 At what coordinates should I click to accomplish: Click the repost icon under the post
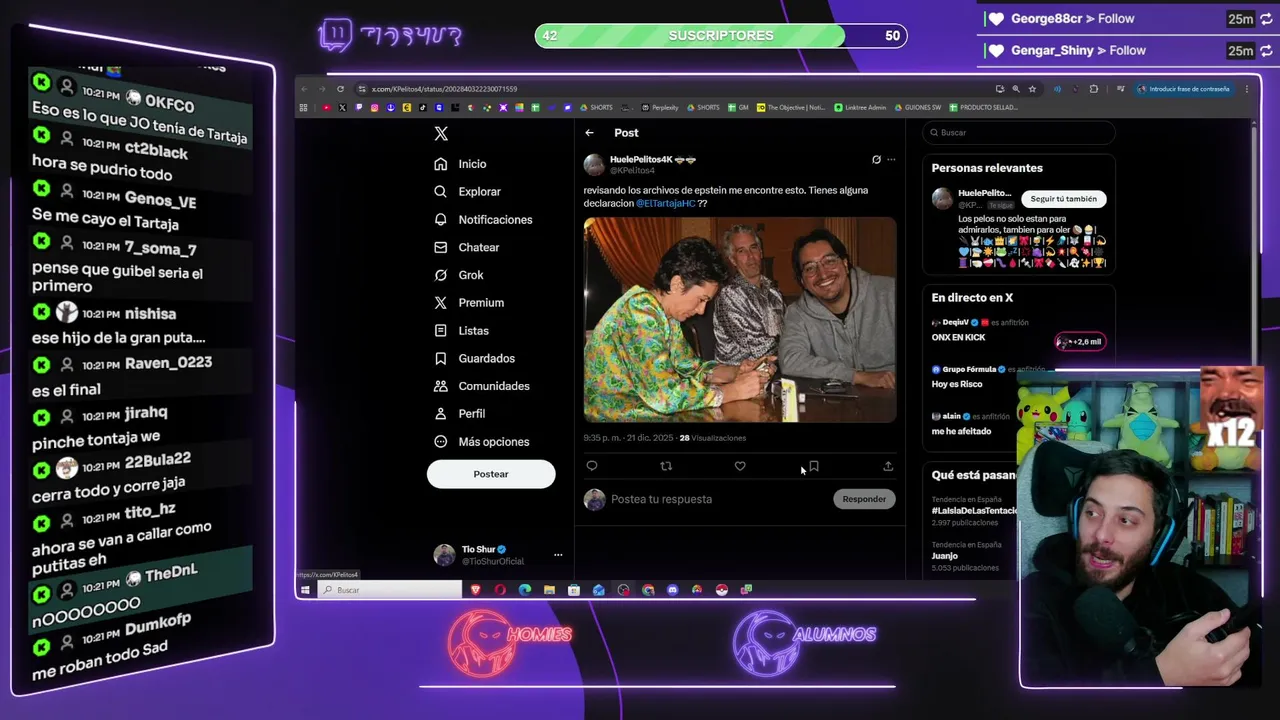666,466
